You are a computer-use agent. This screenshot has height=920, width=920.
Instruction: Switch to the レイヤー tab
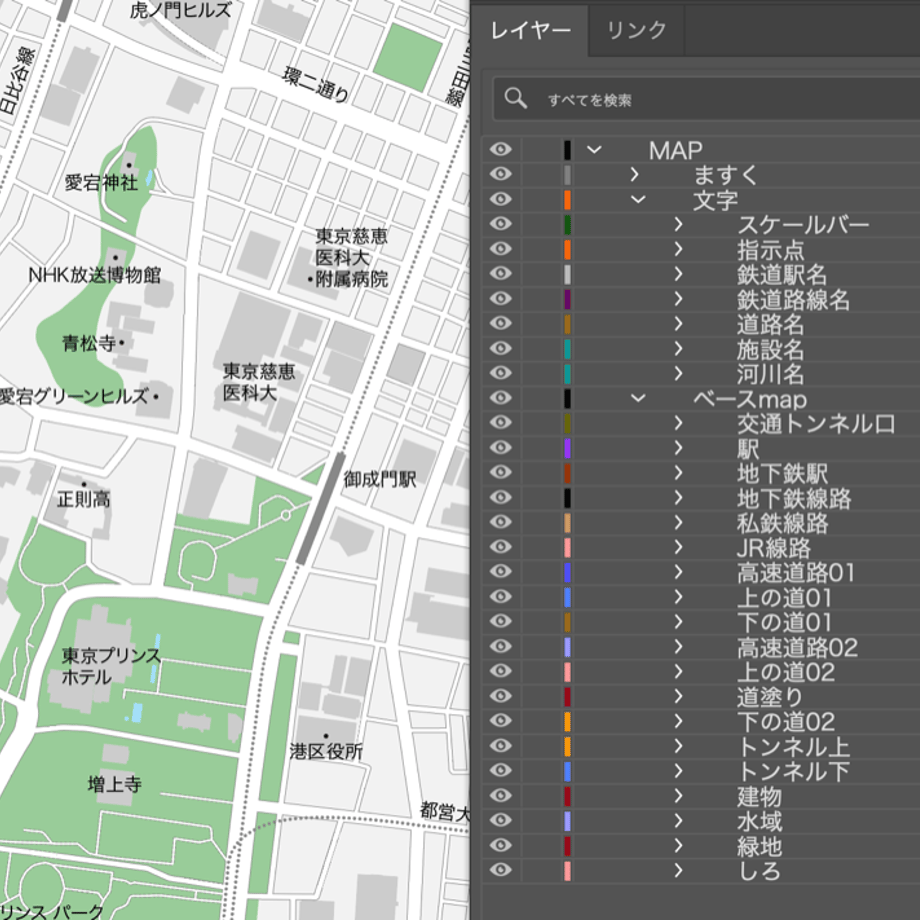pyautogui.click(x=530, y=31)
